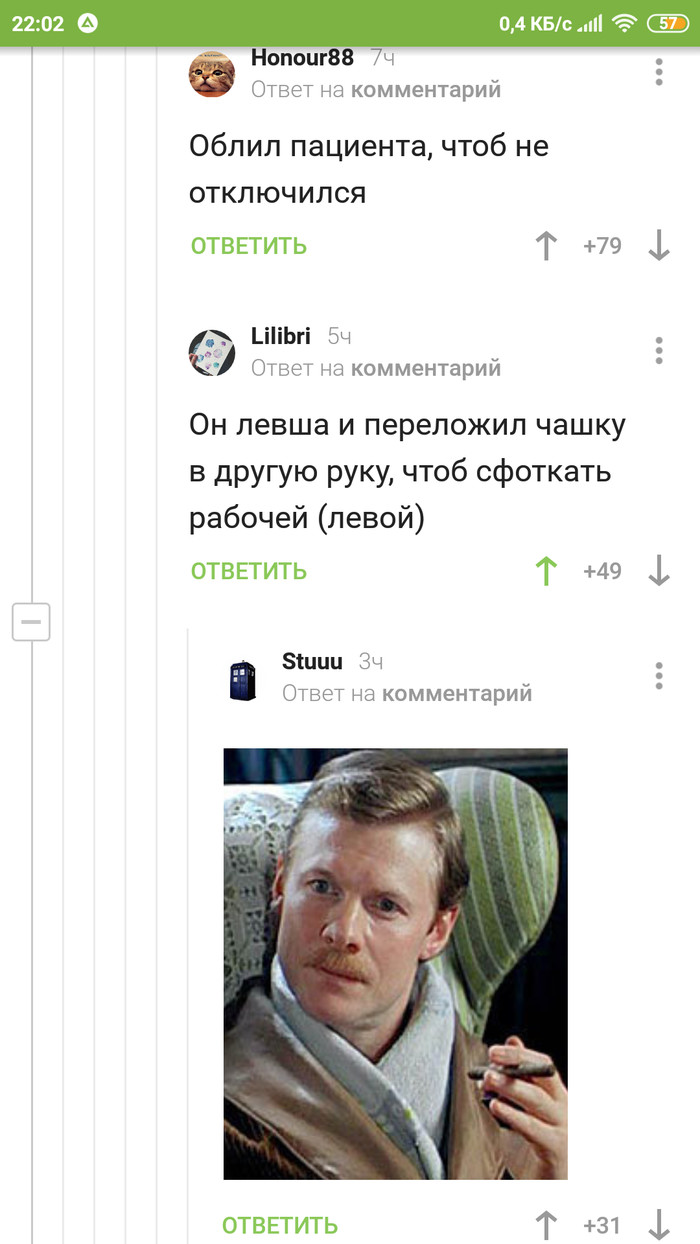
Task: Collapse the comment thread with minus button
Action: tap(31, 622)
